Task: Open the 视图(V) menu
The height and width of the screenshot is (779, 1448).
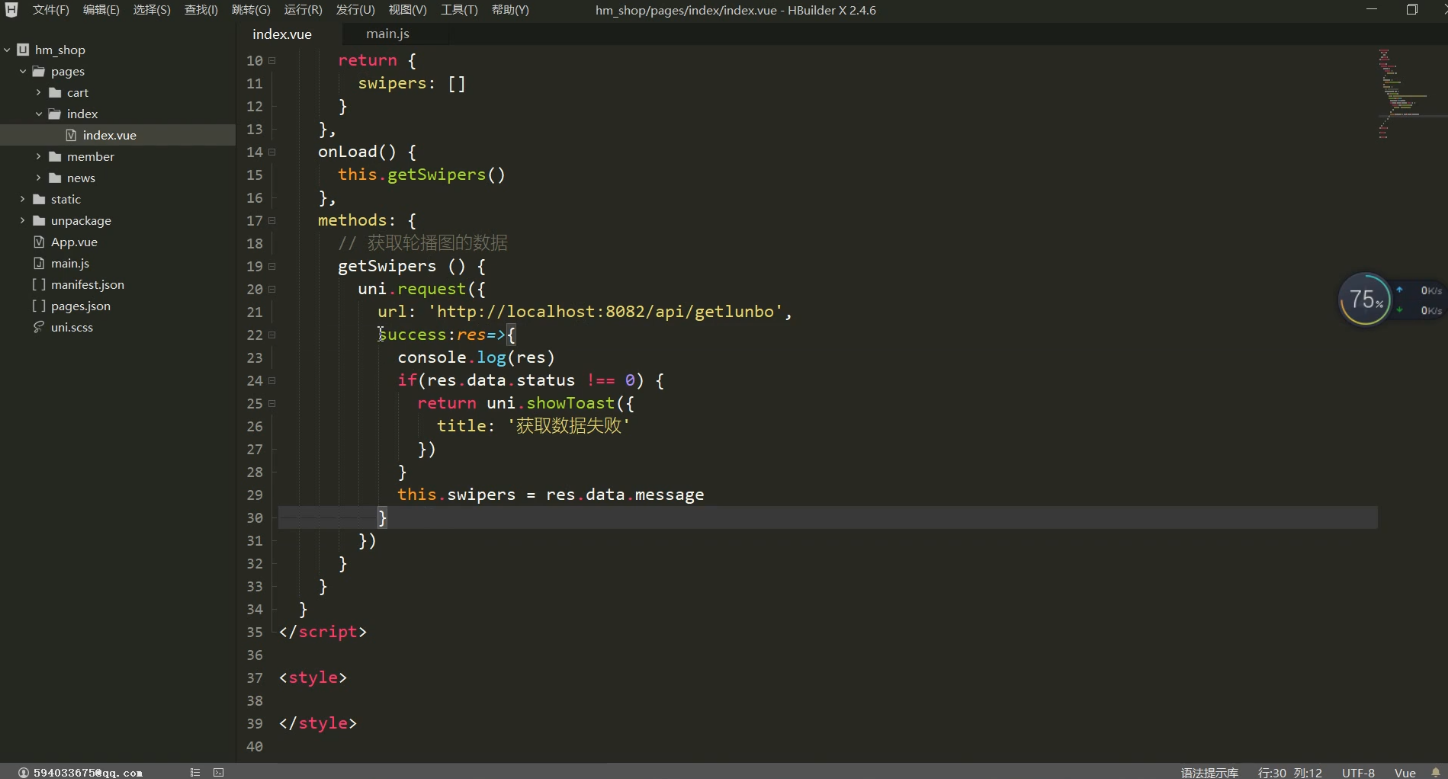Action: [x=407, y=10]
